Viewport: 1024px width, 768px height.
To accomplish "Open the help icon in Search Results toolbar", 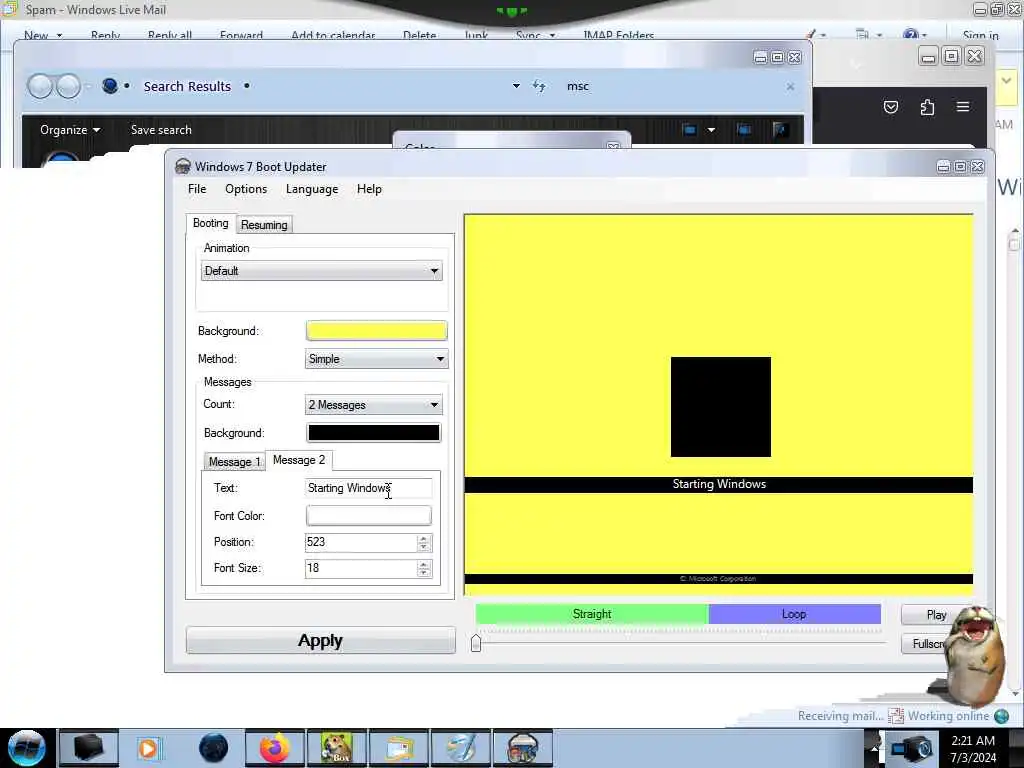I will 780,129.
